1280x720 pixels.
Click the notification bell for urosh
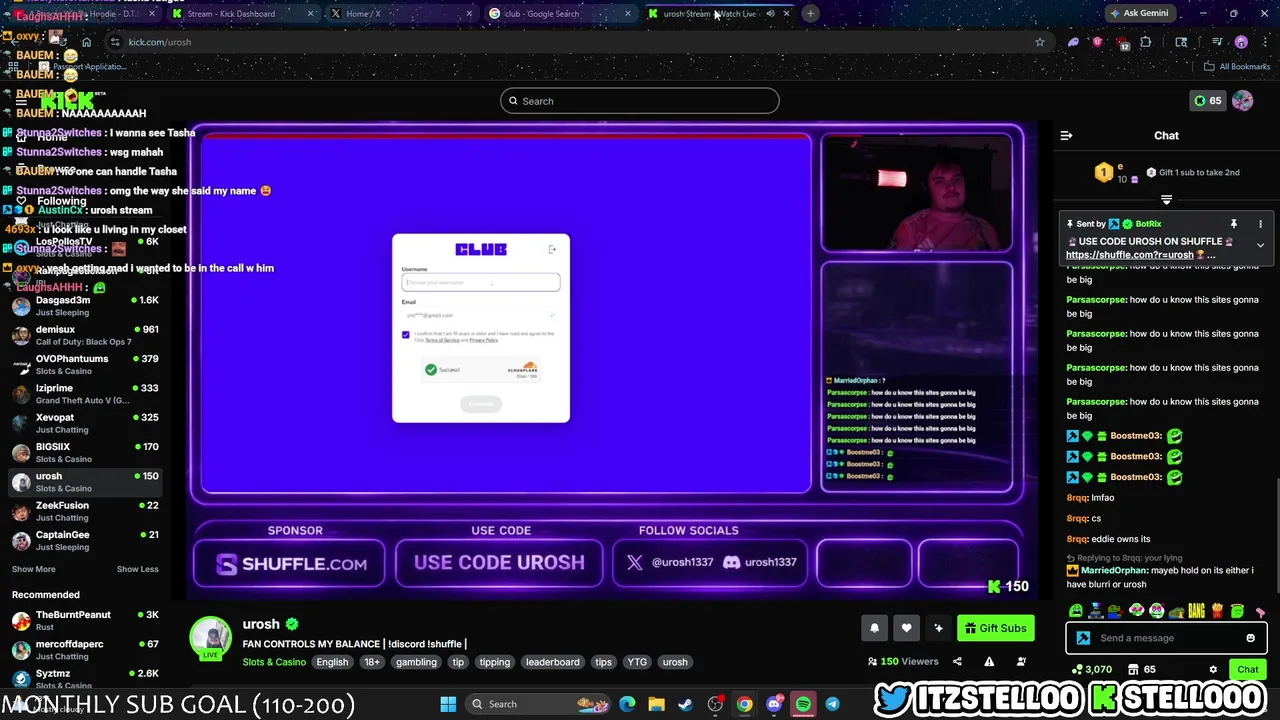874,628
